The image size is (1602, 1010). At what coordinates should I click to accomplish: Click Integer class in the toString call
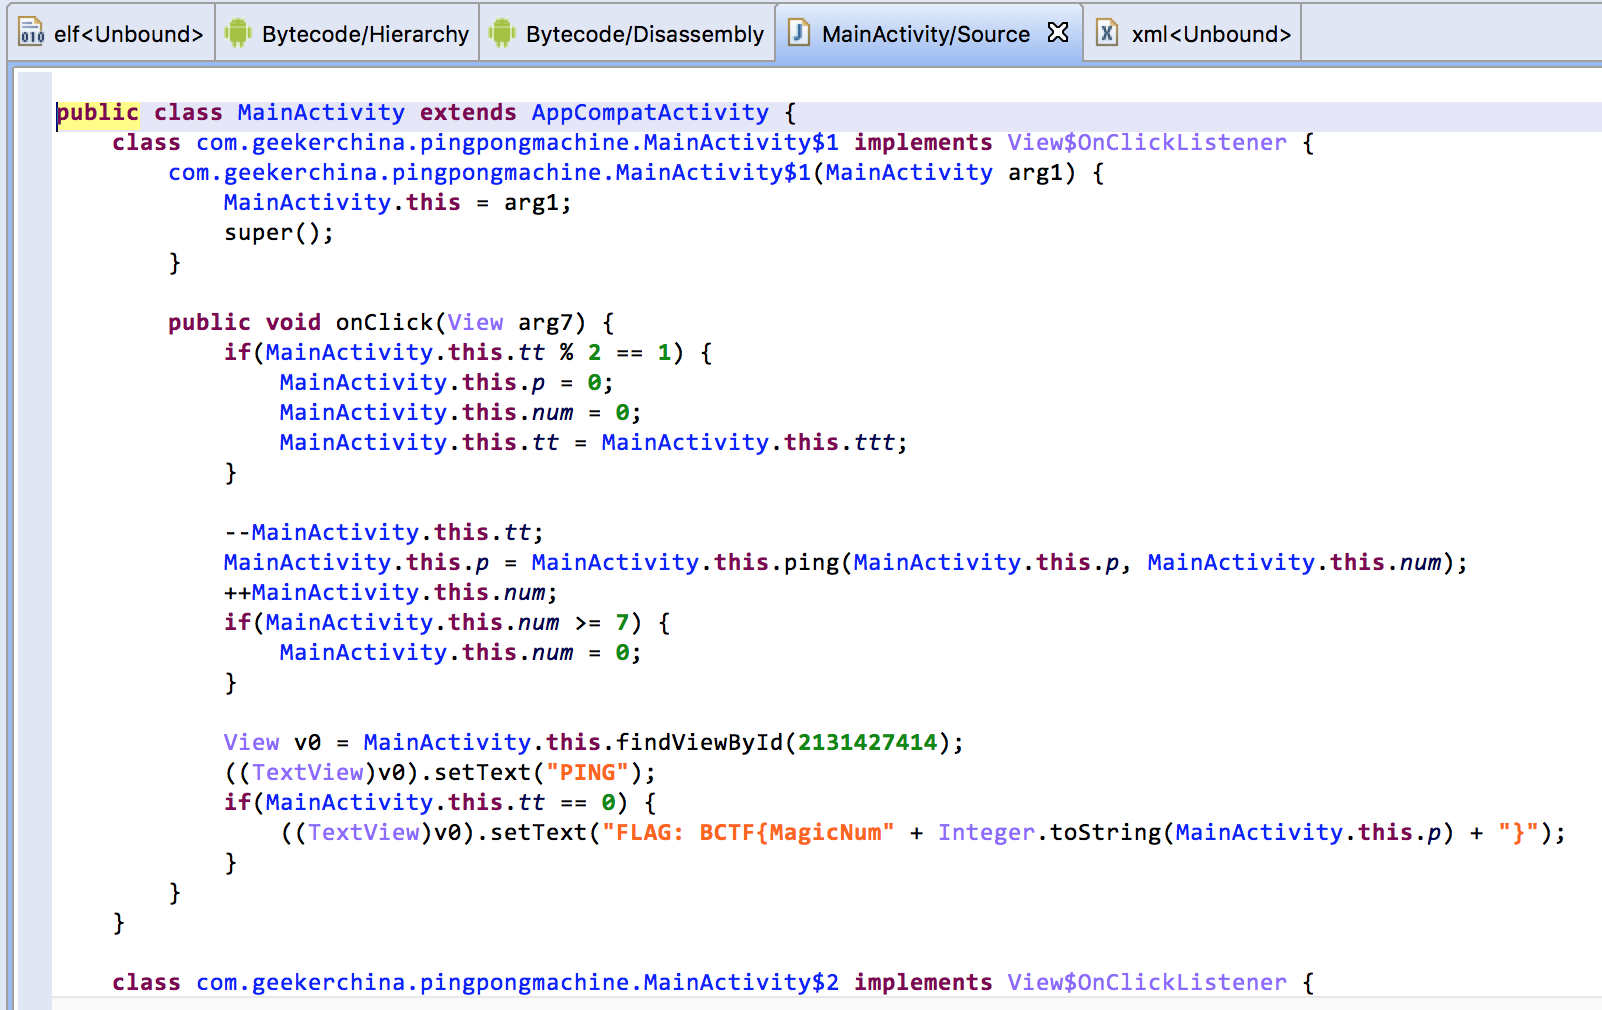point(986,832)
